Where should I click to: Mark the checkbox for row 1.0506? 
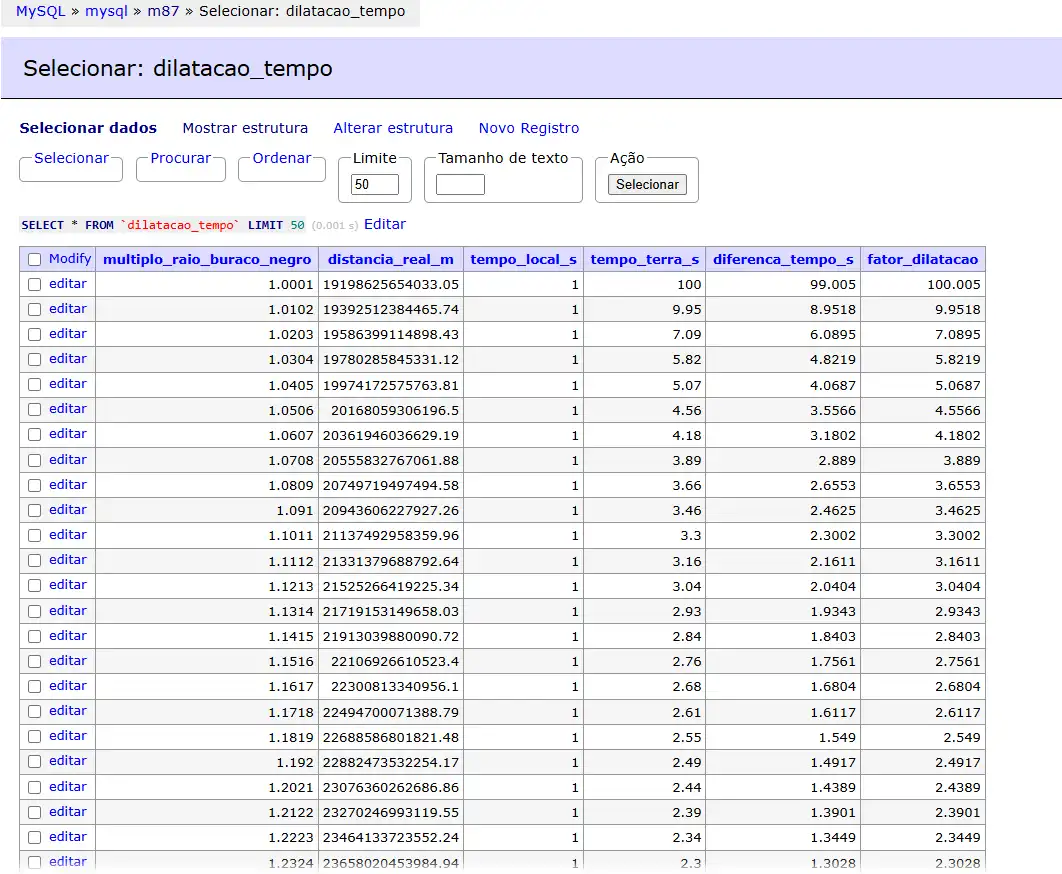pos(35,410)
